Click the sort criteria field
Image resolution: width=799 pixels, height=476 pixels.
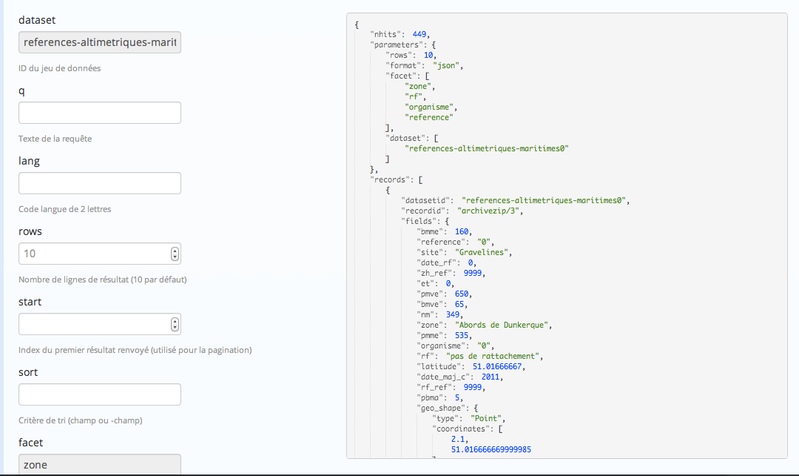pyautogui.click(x=99, y=394)
